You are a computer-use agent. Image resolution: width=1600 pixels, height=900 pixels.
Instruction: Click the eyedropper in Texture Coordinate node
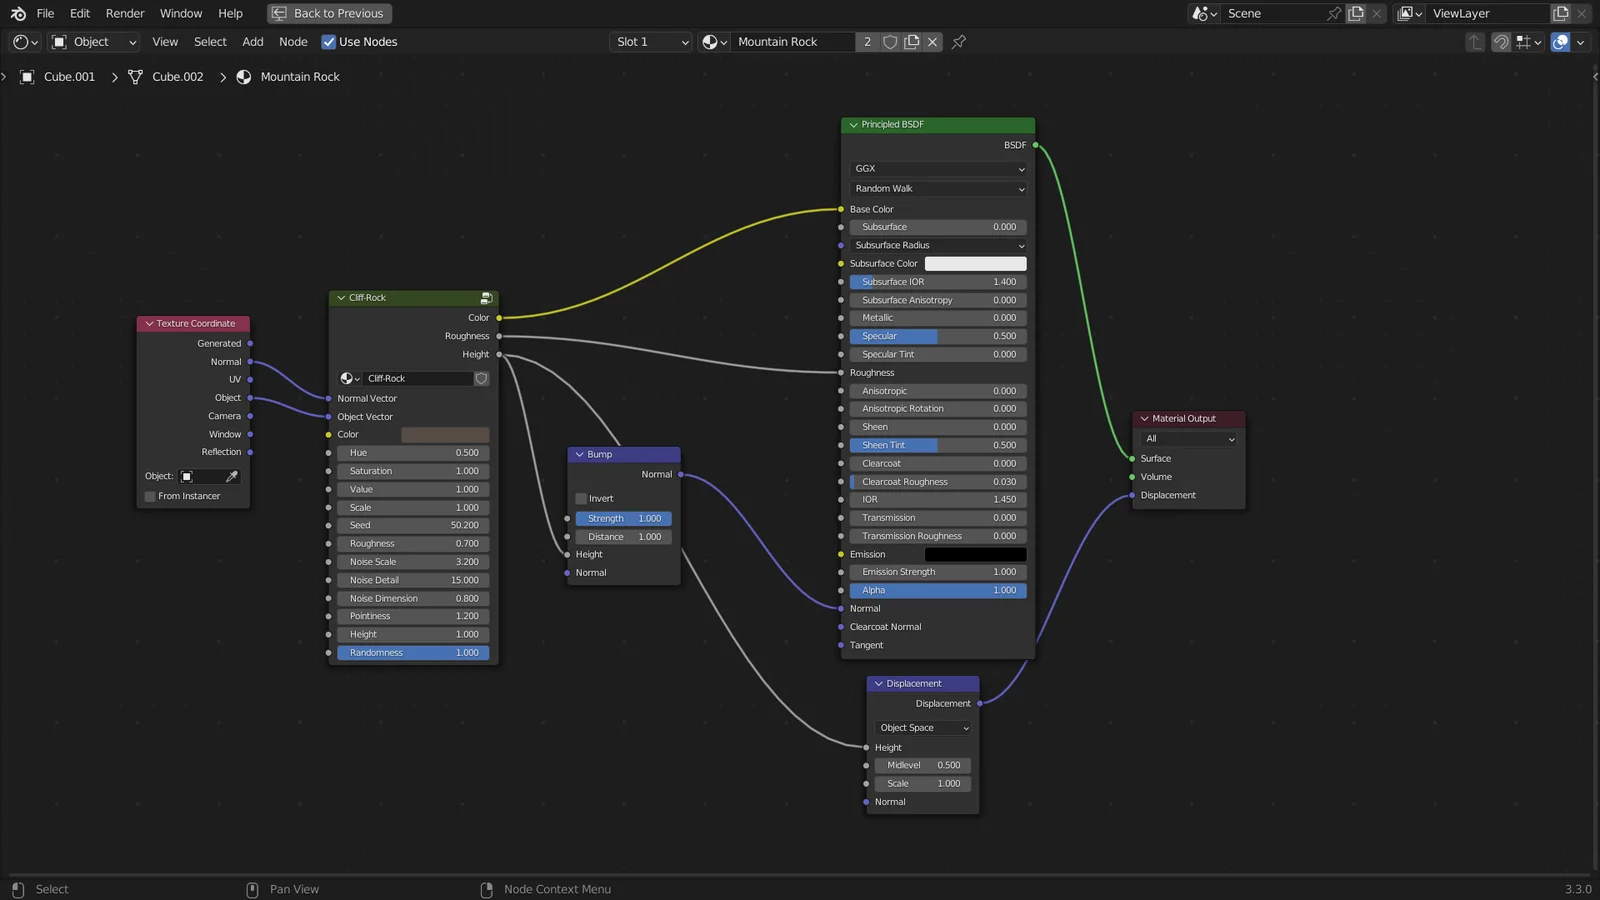click(232, 477)
